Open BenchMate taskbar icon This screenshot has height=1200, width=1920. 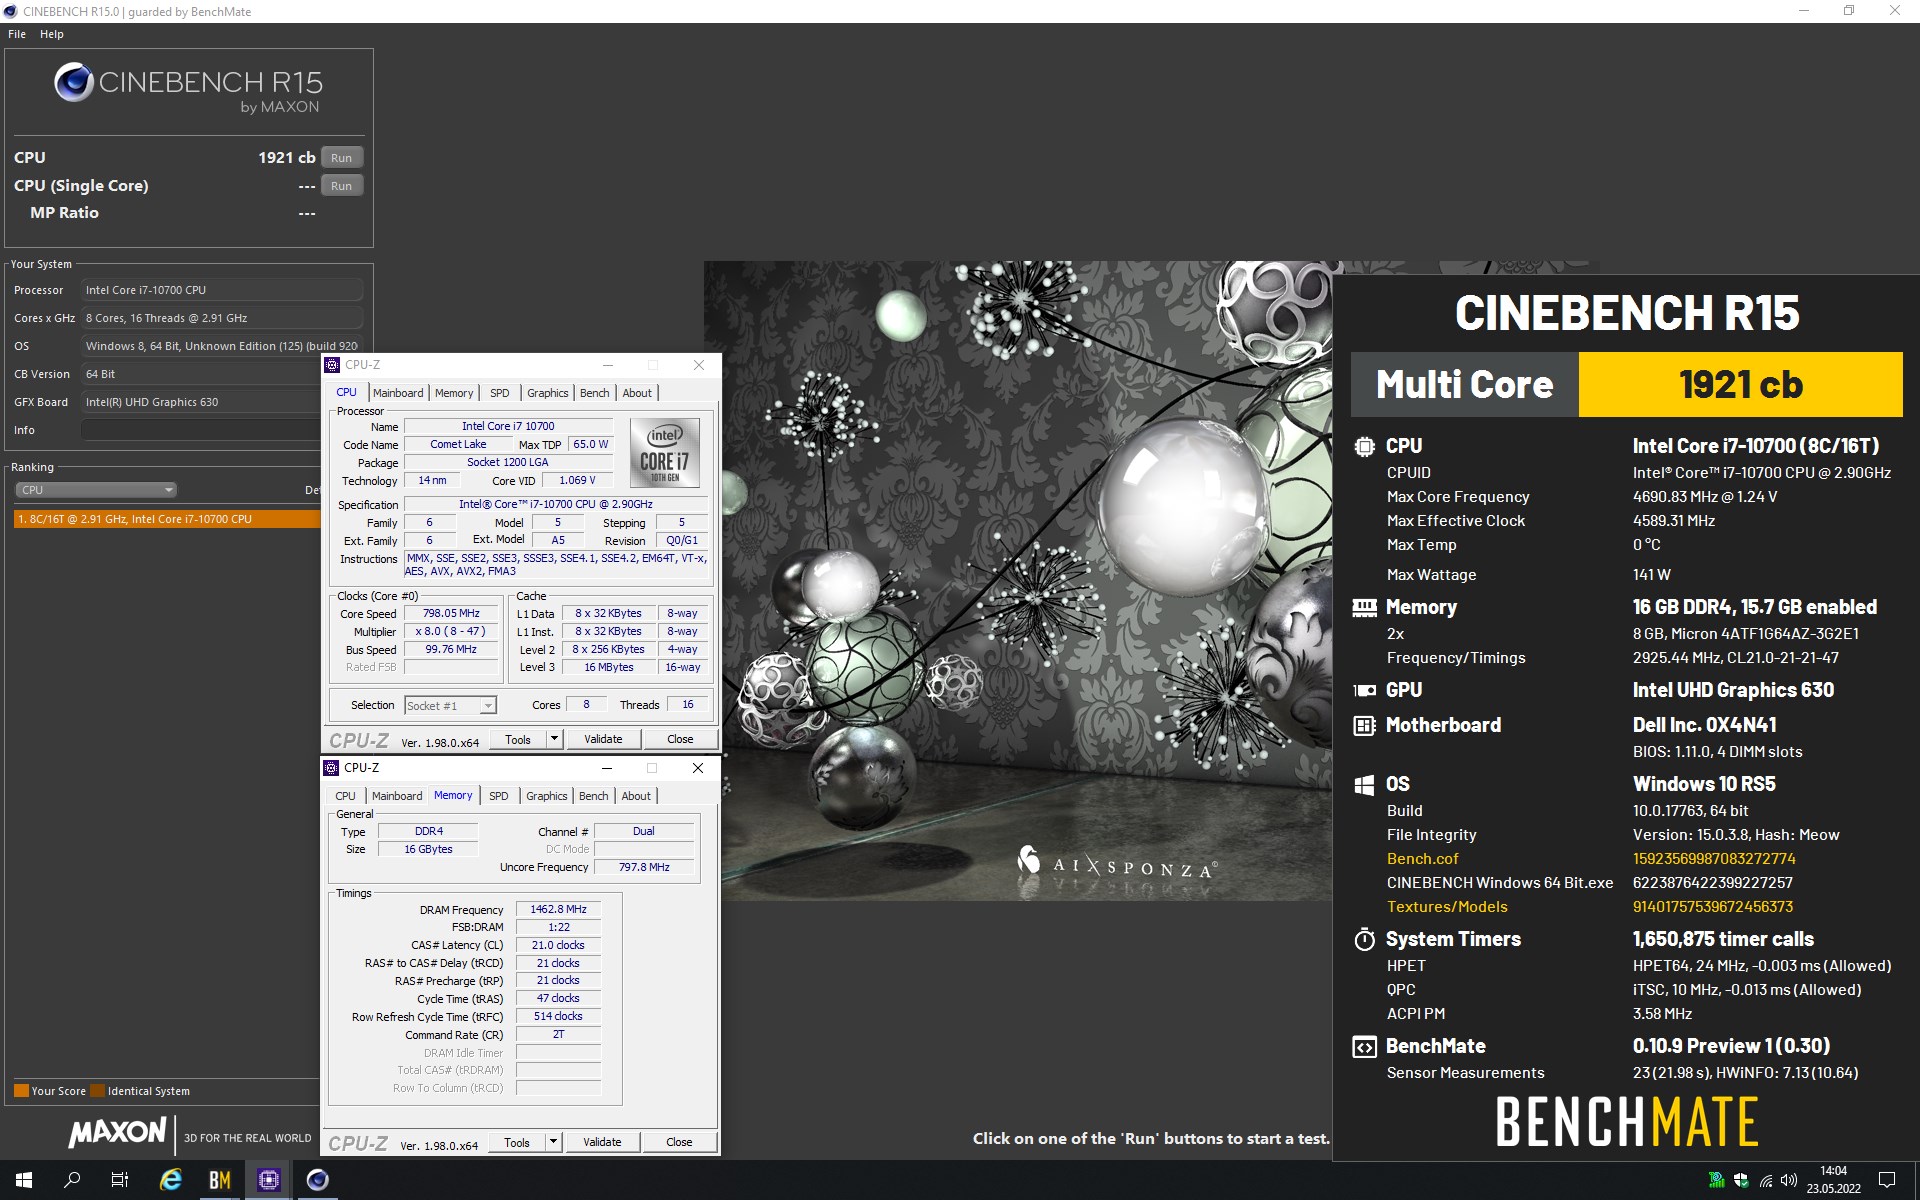(220, 1180)
